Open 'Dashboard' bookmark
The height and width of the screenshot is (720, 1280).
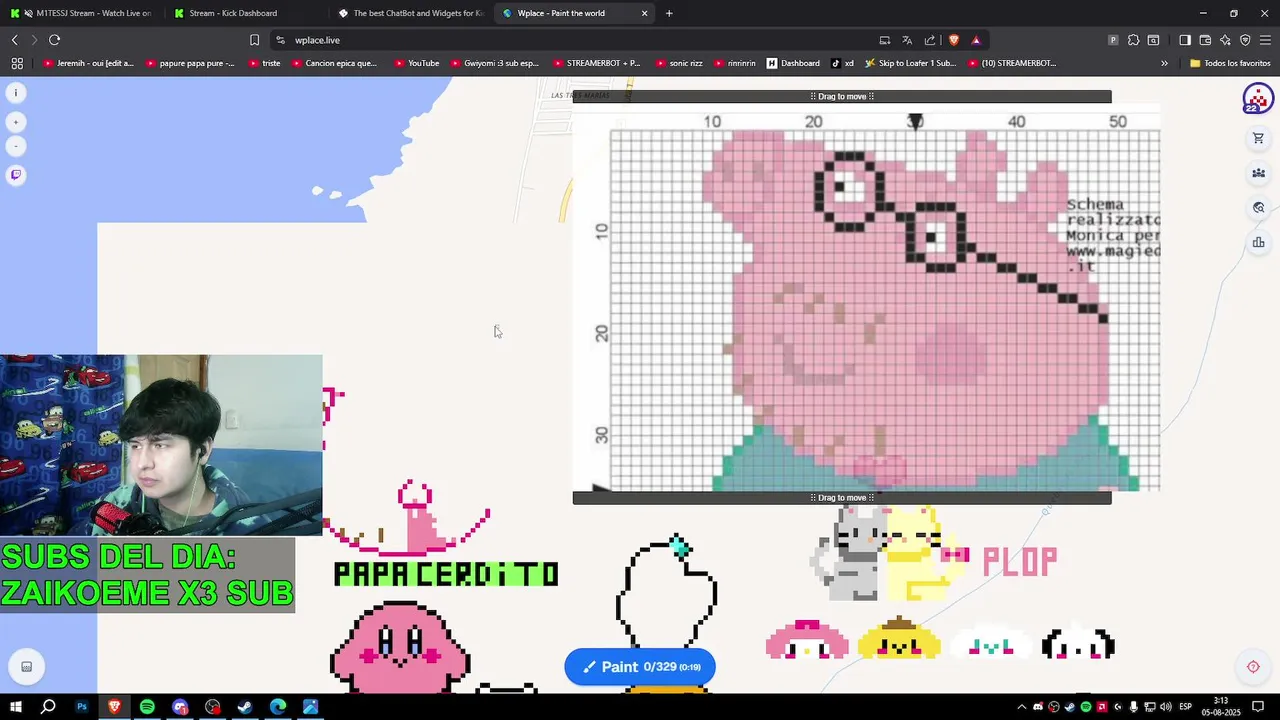point(793,63)
